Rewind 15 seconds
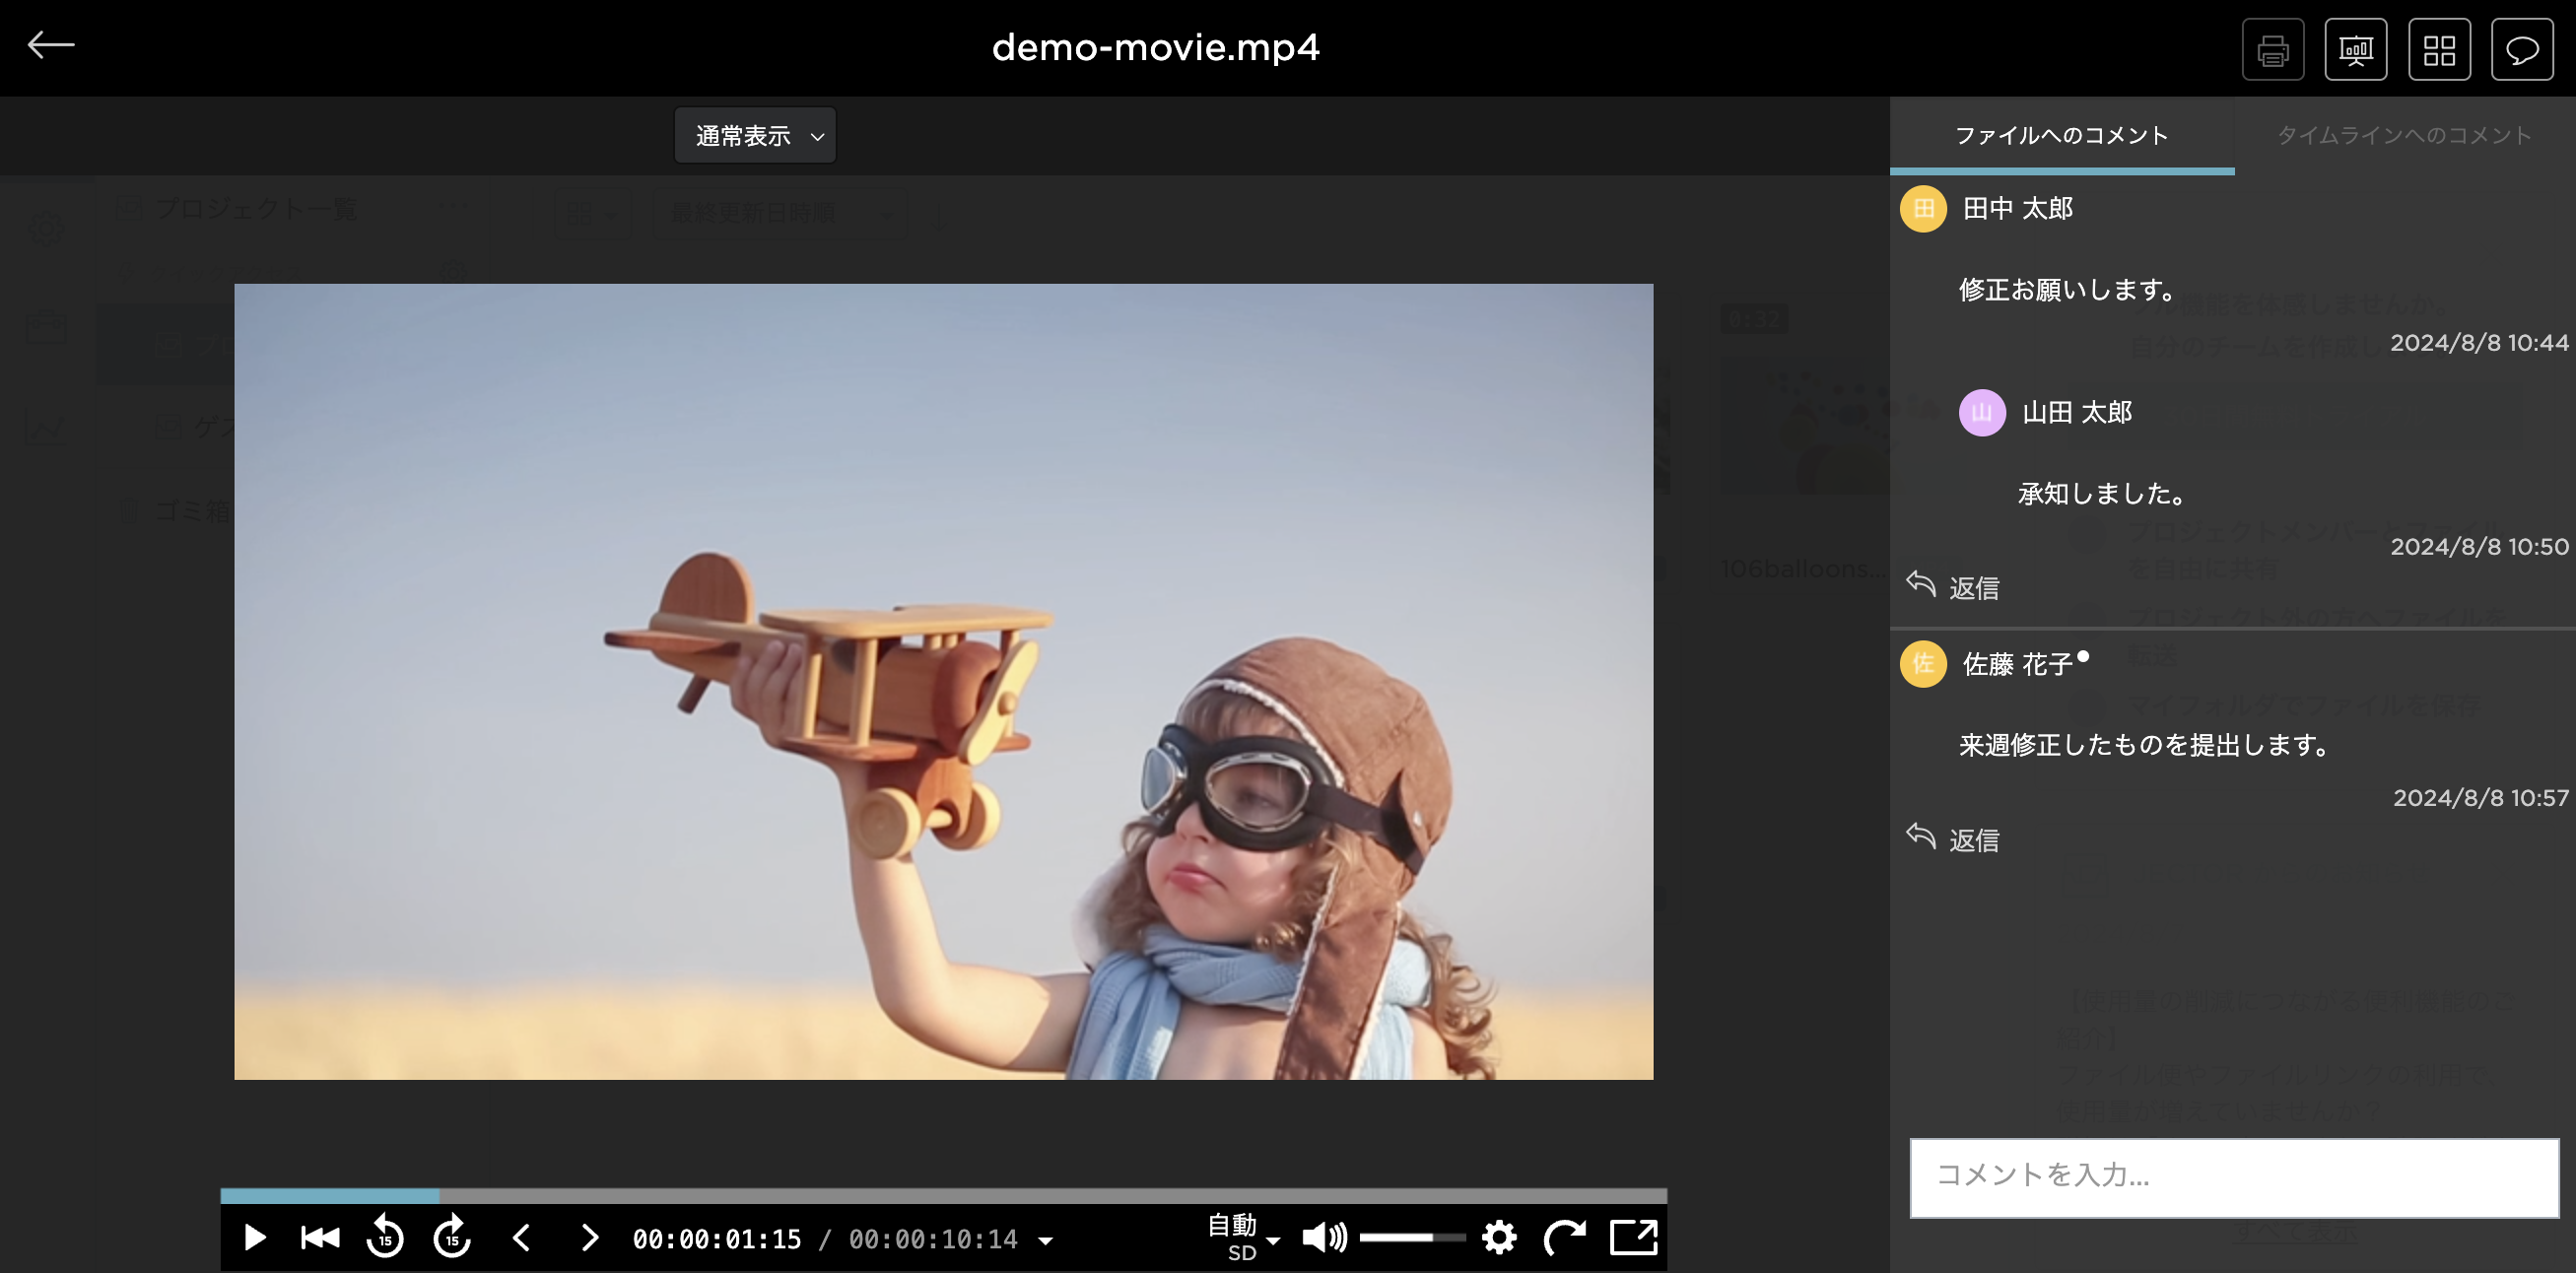 385,1238
